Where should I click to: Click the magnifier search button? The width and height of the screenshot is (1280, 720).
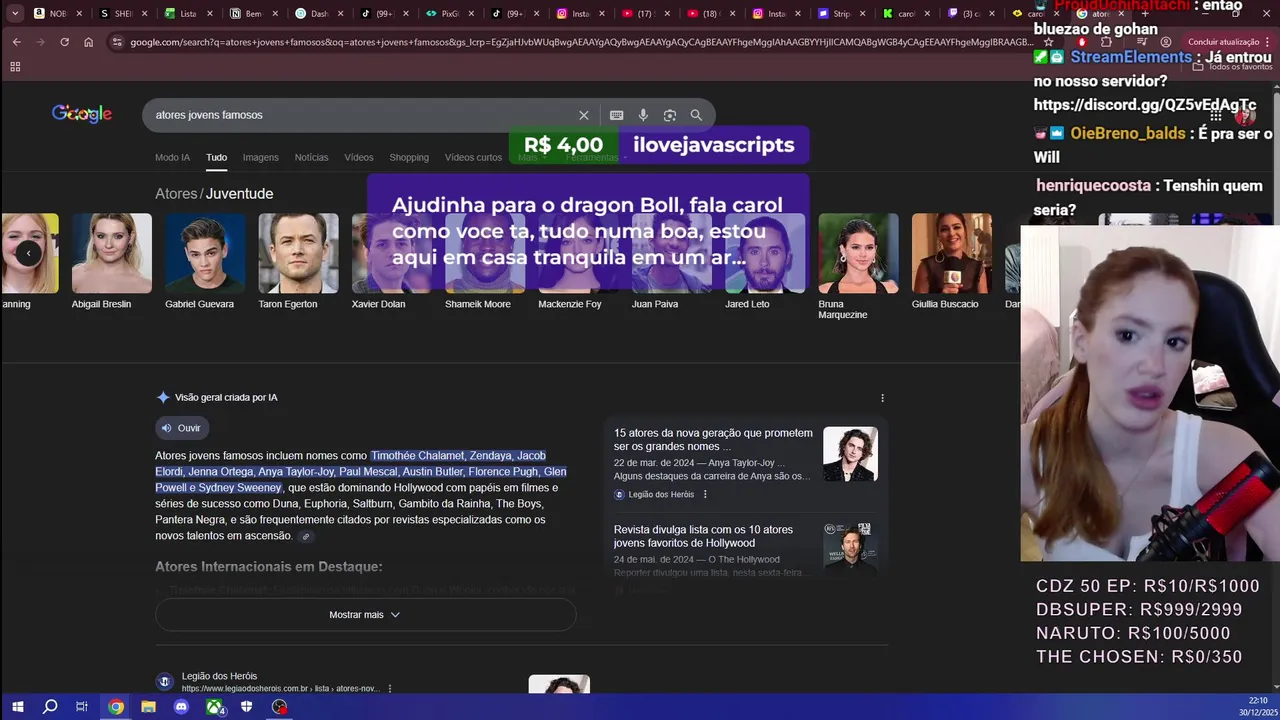pos(696,115)
